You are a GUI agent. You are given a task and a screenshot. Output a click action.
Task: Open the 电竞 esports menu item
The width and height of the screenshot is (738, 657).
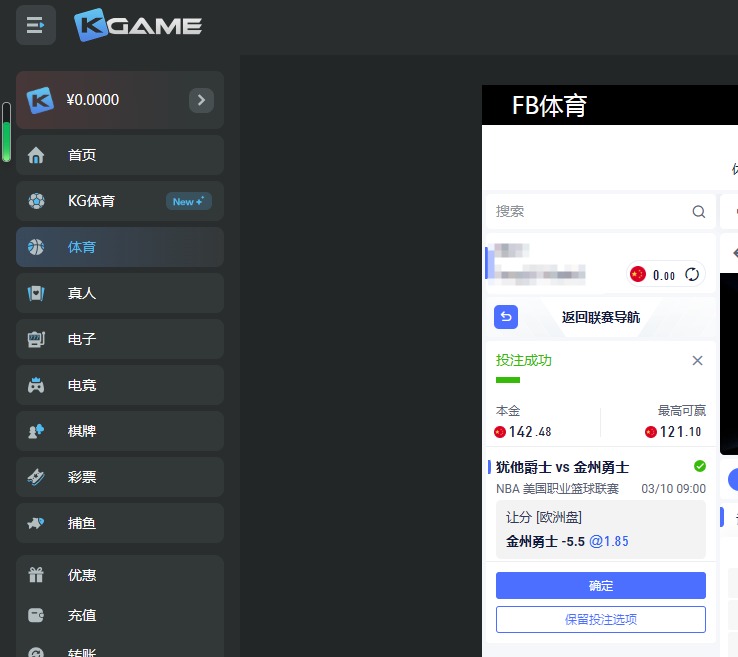[120, 385]
